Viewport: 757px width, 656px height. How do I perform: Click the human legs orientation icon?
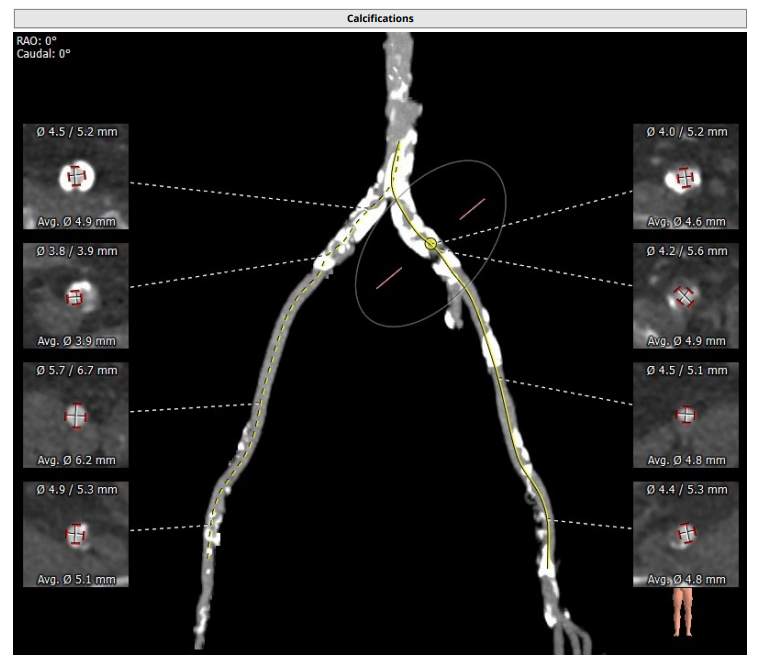pyautogui.click(x=684, y=612)
